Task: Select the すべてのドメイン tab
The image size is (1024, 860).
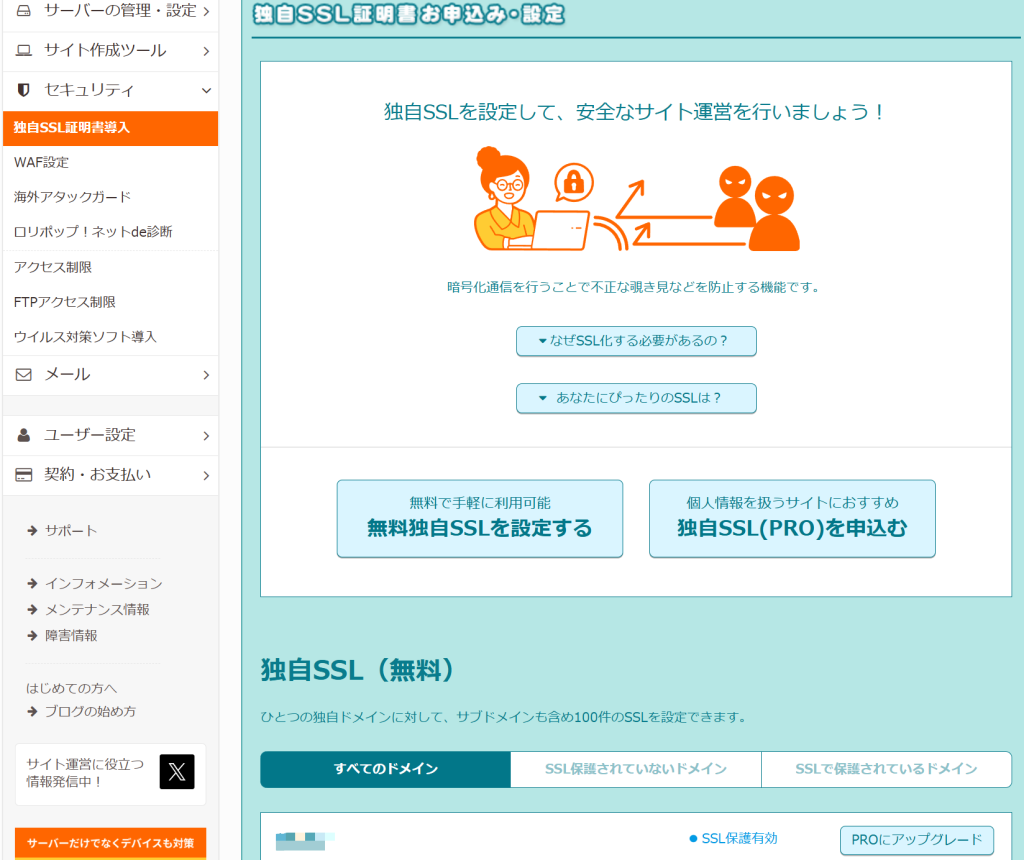Action: point(385,769)
